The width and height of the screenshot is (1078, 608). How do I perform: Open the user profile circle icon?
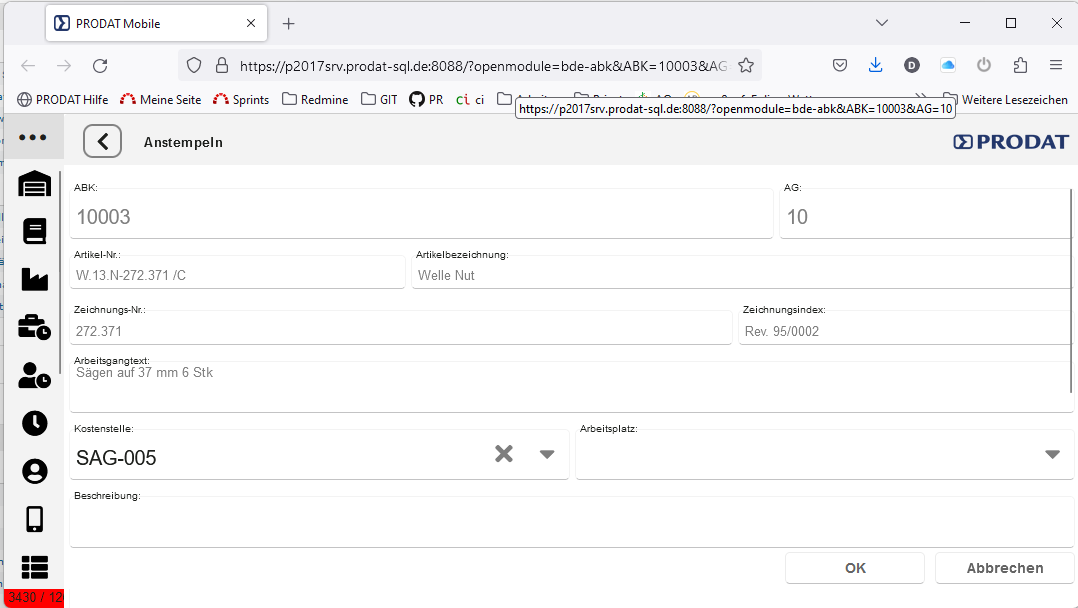pyautogui.click(x=34, y=471)
